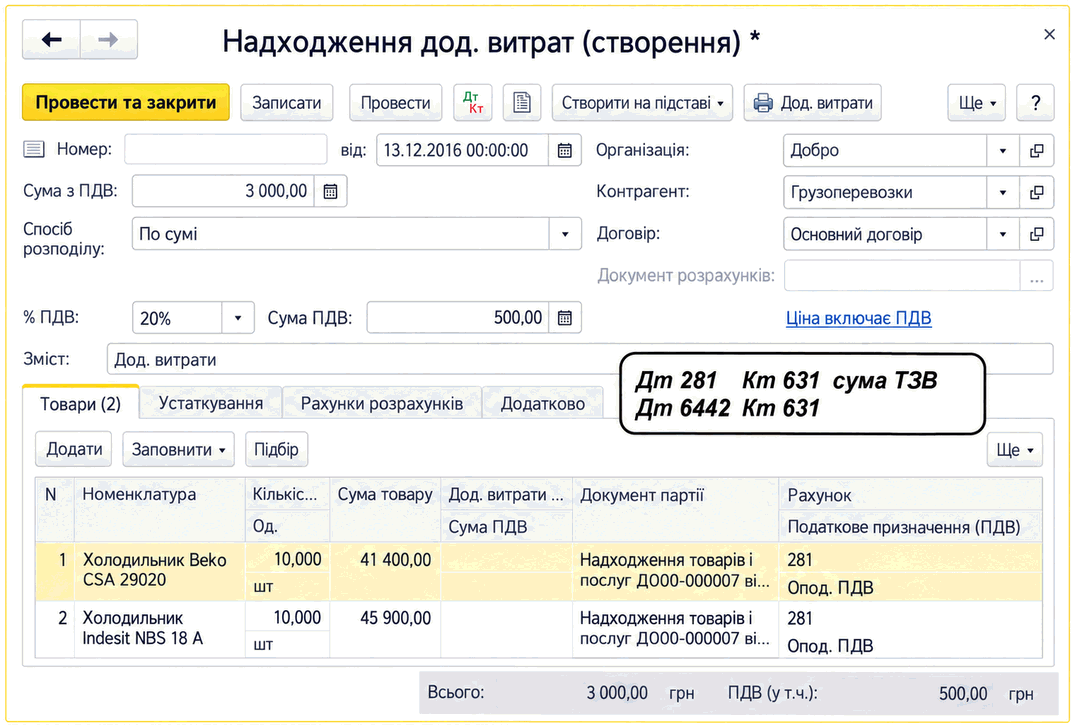
Task: Expand the Спосіб розподілу dropdown
Action: click(565, 234)
